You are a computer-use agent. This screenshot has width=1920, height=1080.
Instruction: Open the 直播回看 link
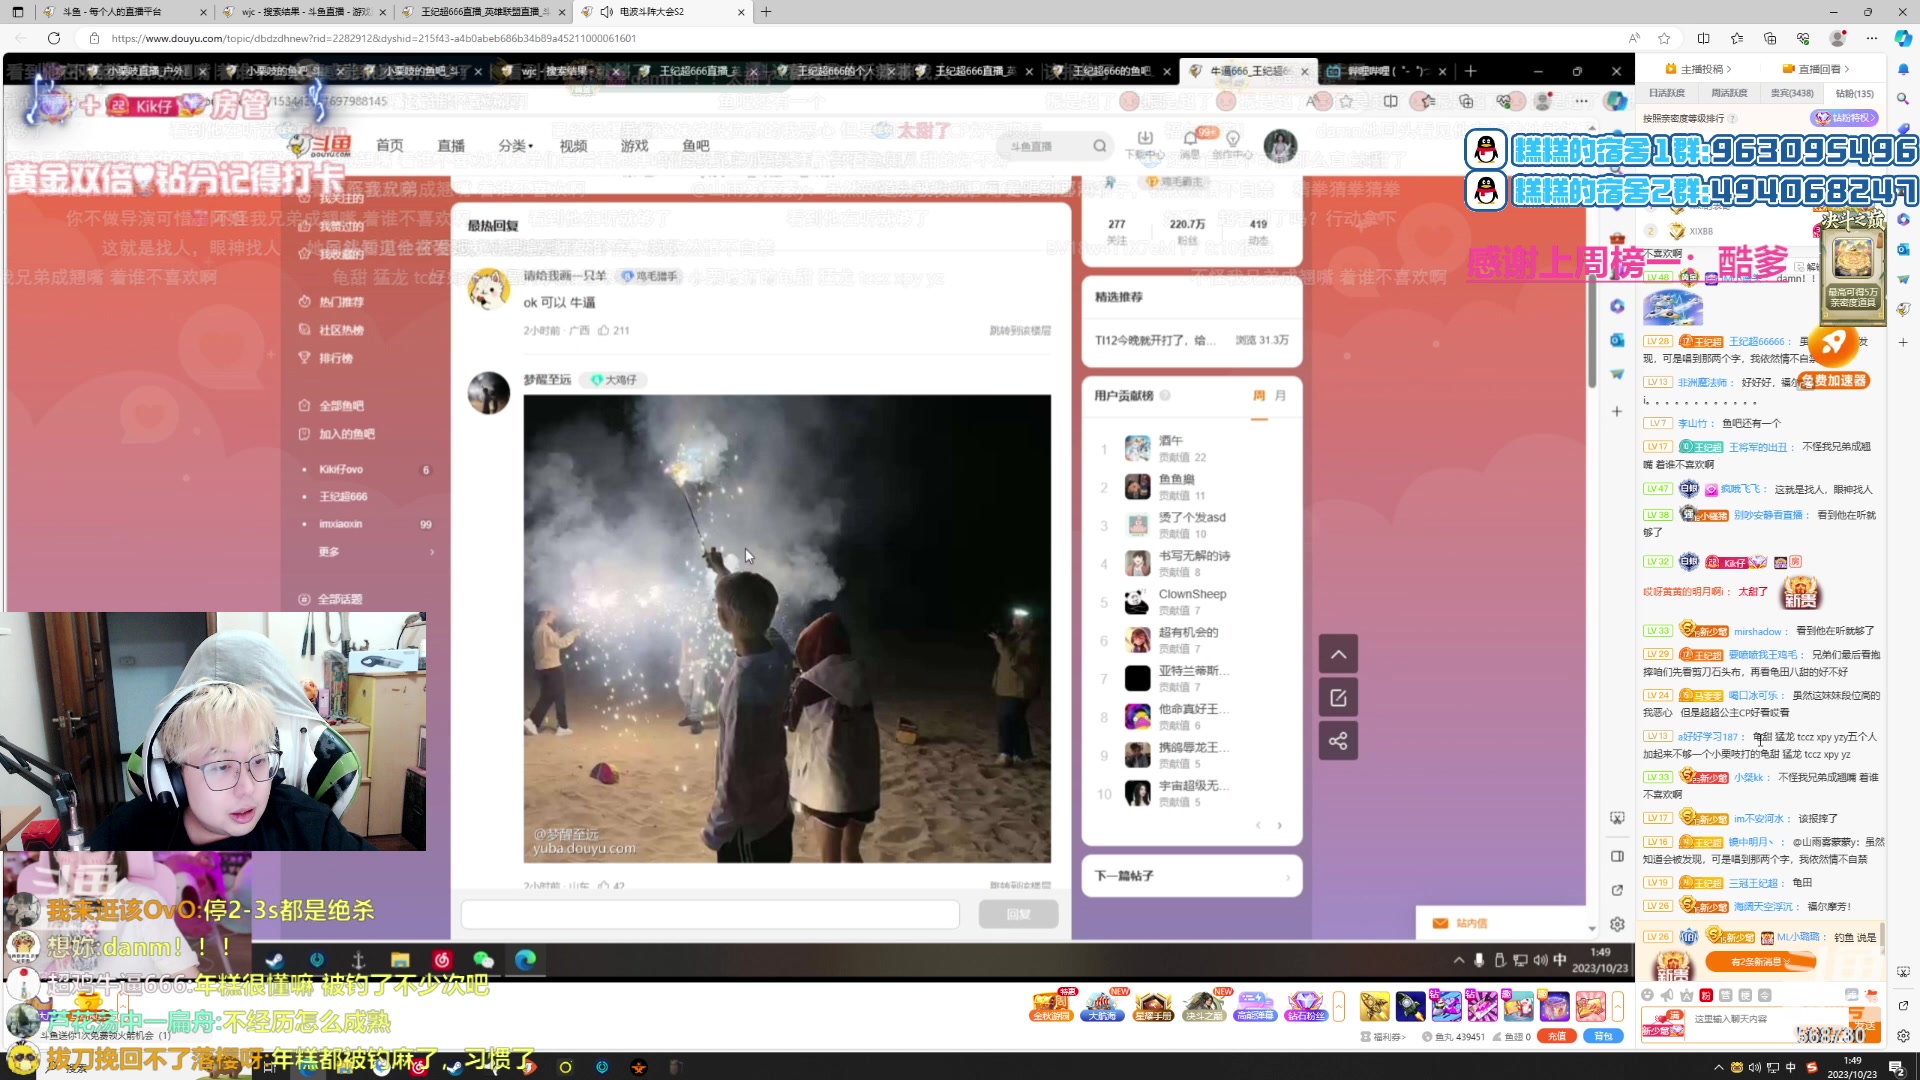pyautogui.click(x=1816, y=69)
